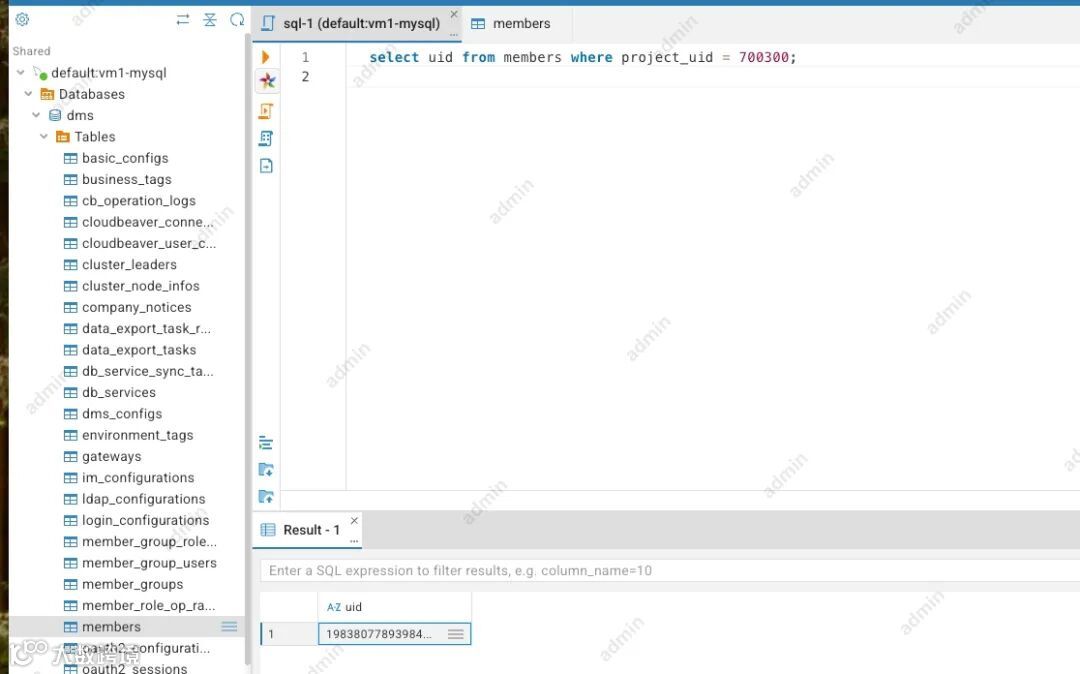Select the cluster_node_infos table

[x=141, y=286]
